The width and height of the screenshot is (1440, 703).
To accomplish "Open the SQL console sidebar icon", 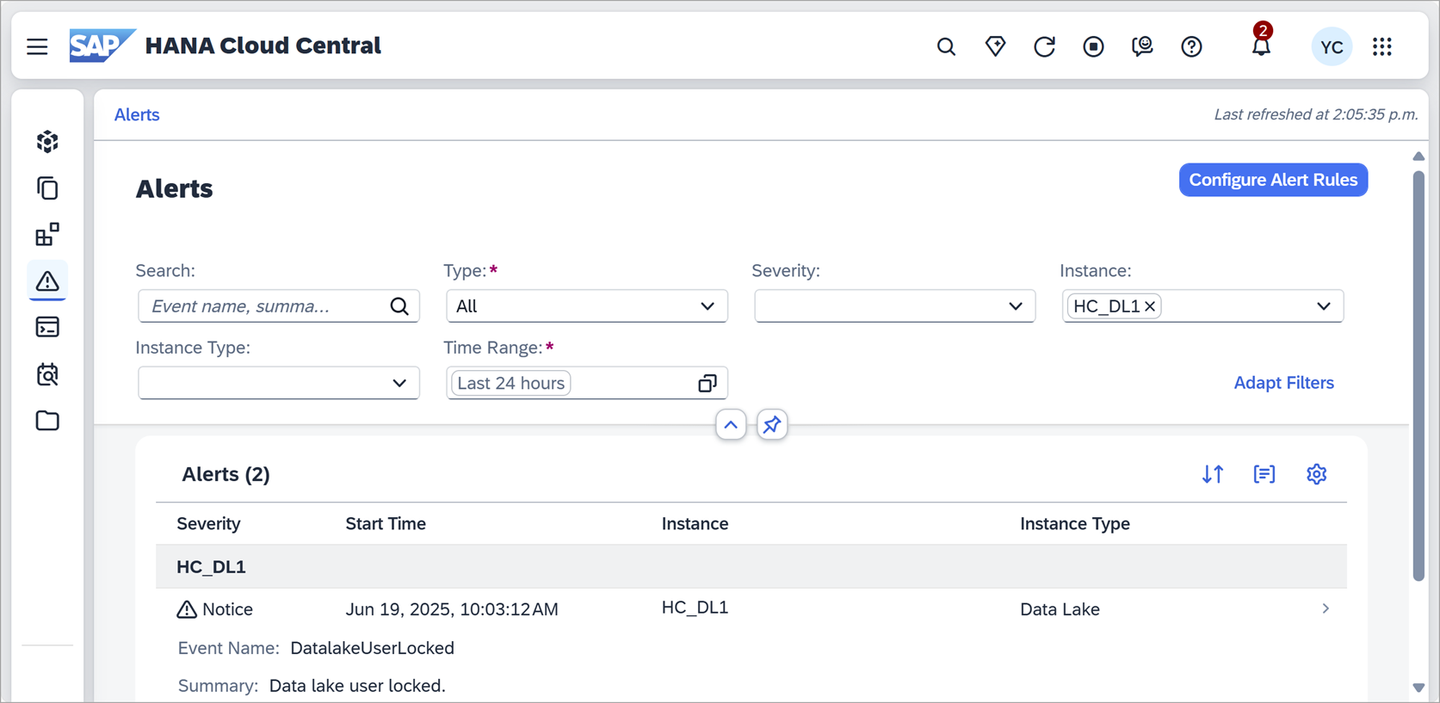I will pyautogui.click(x=47, y=327).
